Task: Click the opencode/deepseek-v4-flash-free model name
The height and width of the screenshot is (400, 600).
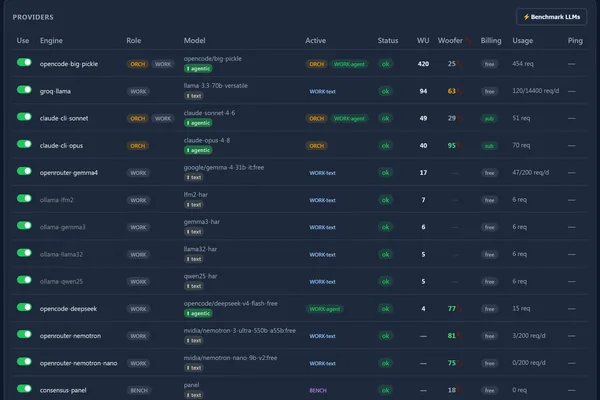Action: click(231, 303)
